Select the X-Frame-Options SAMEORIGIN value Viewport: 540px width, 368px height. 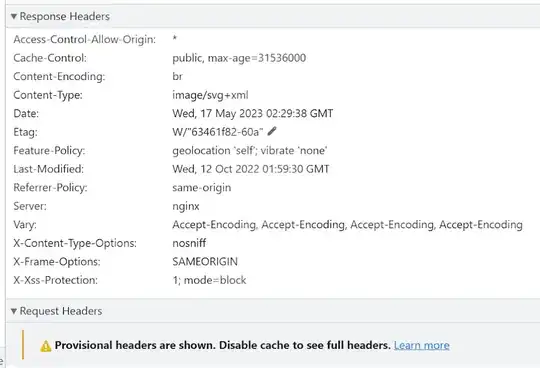pyautogui.click(x=205, y=262)
